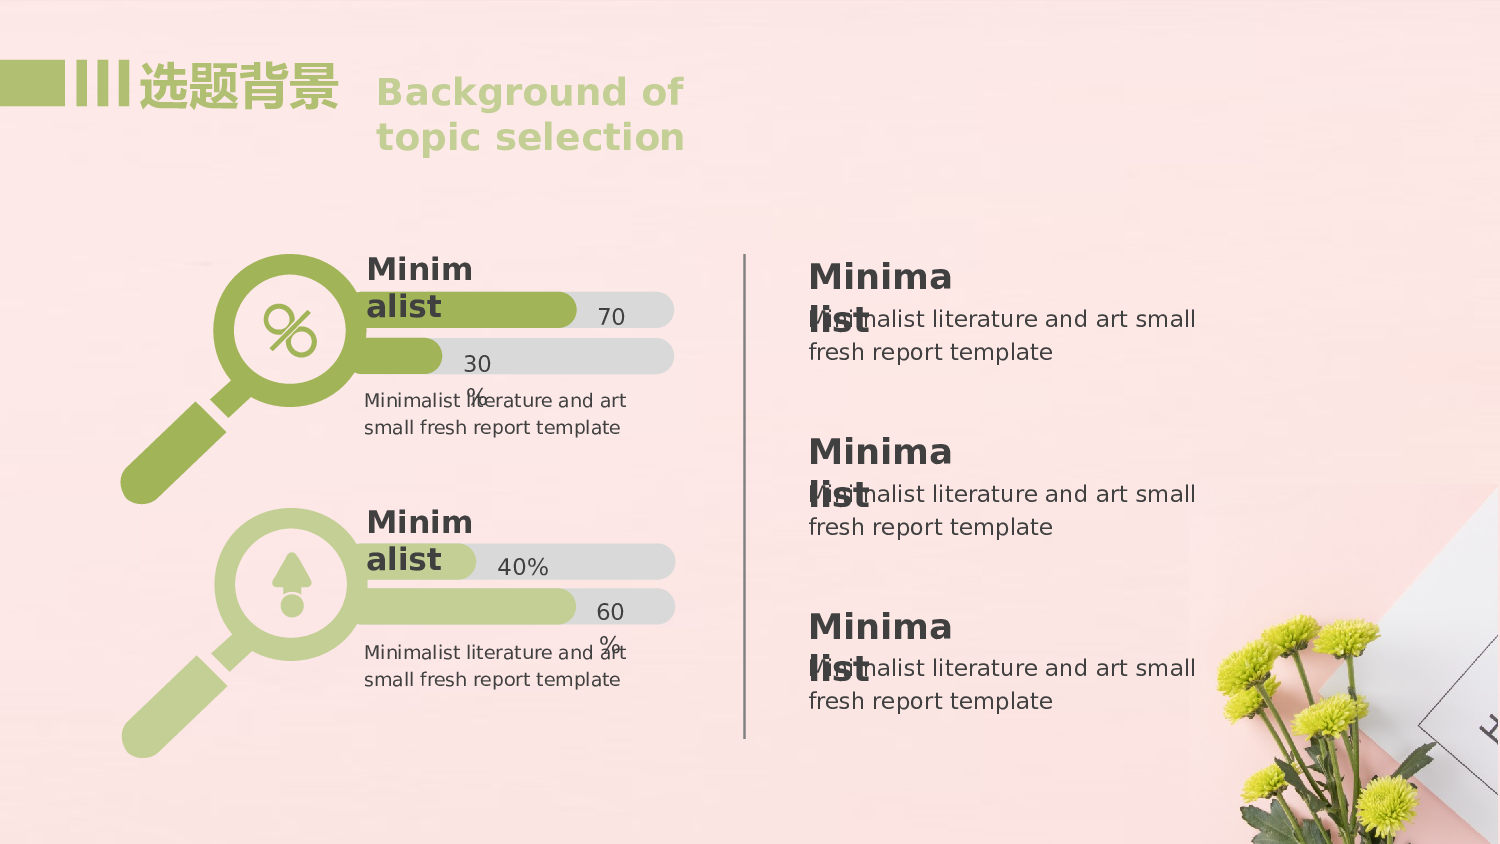Select the light green magnifying glass handle
The height and width of the screenshot is (844, 1500).
coord(175,706)
